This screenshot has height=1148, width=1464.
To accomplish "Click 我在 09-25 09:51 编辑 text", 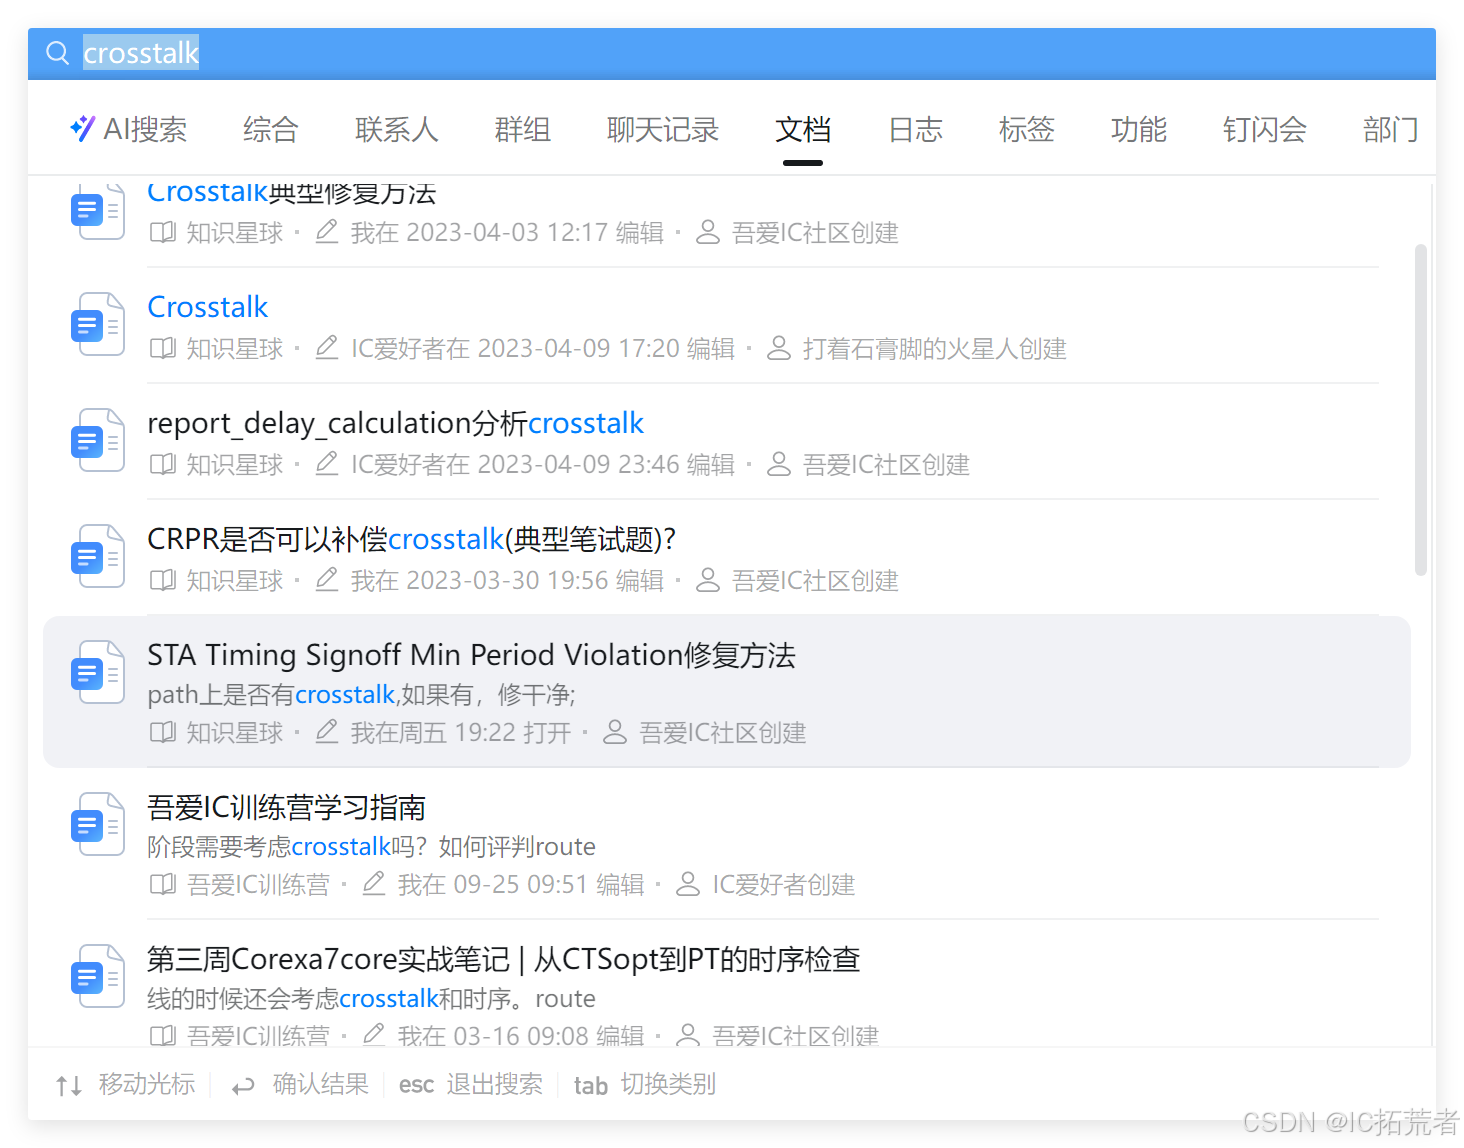I will (521, 885).
